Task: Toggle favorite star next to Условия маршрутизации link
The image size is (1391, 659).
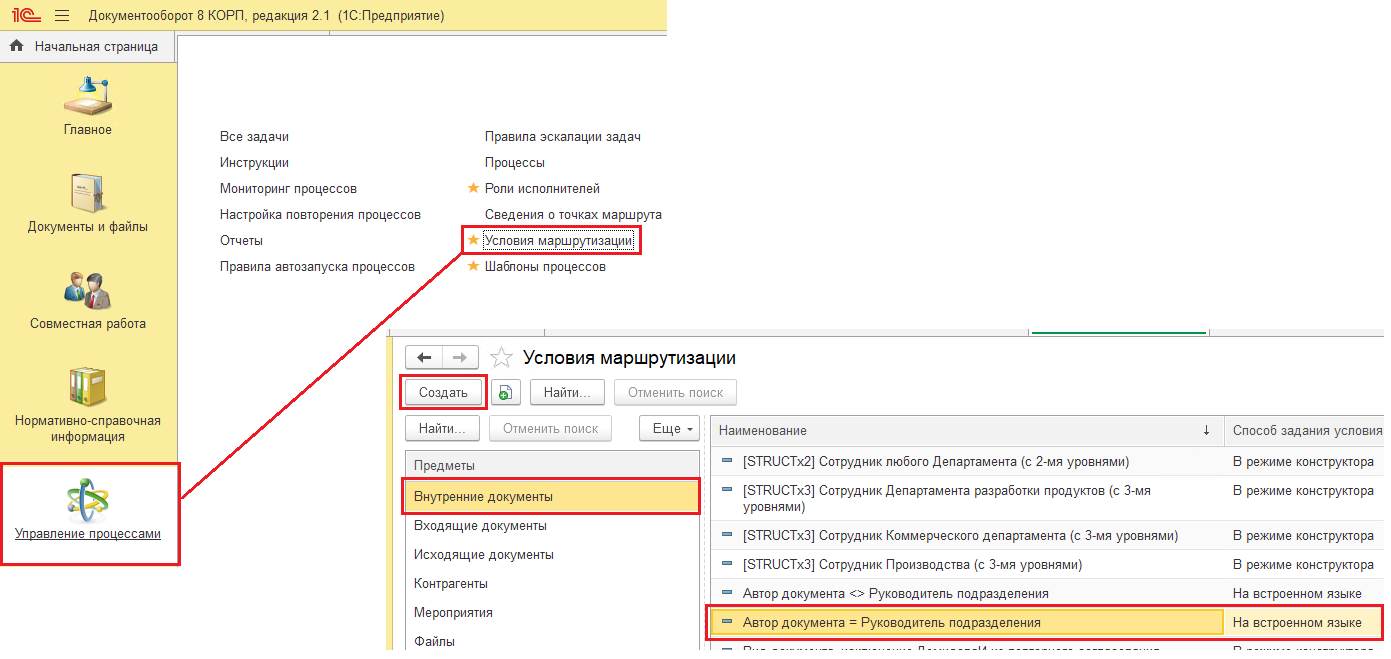Action: [474, 239]
